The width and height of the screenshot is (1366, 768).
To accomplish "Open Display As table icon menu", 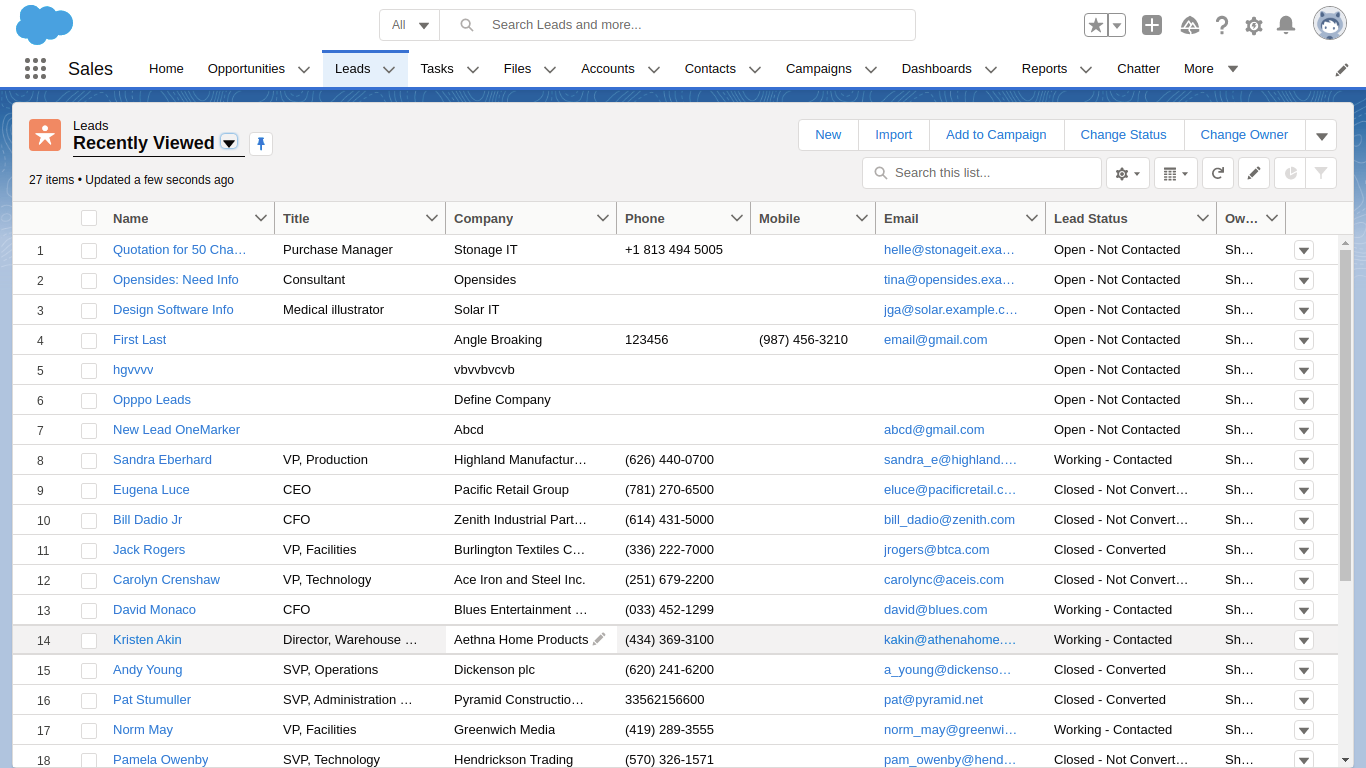I will coord(1176,173).
